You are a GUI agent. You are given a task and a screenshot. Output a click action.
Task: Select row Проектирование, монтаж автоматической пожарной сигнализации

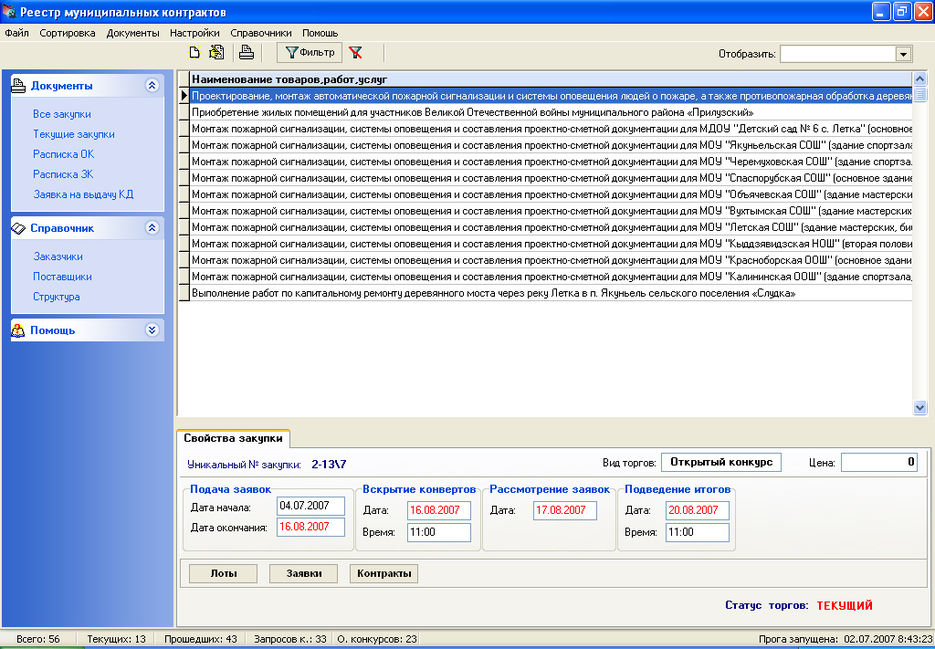(551, 95)
